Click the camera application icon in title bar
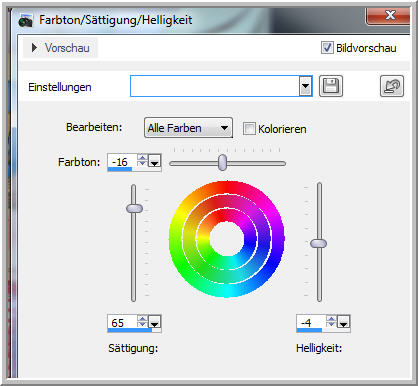 (26, 20)
